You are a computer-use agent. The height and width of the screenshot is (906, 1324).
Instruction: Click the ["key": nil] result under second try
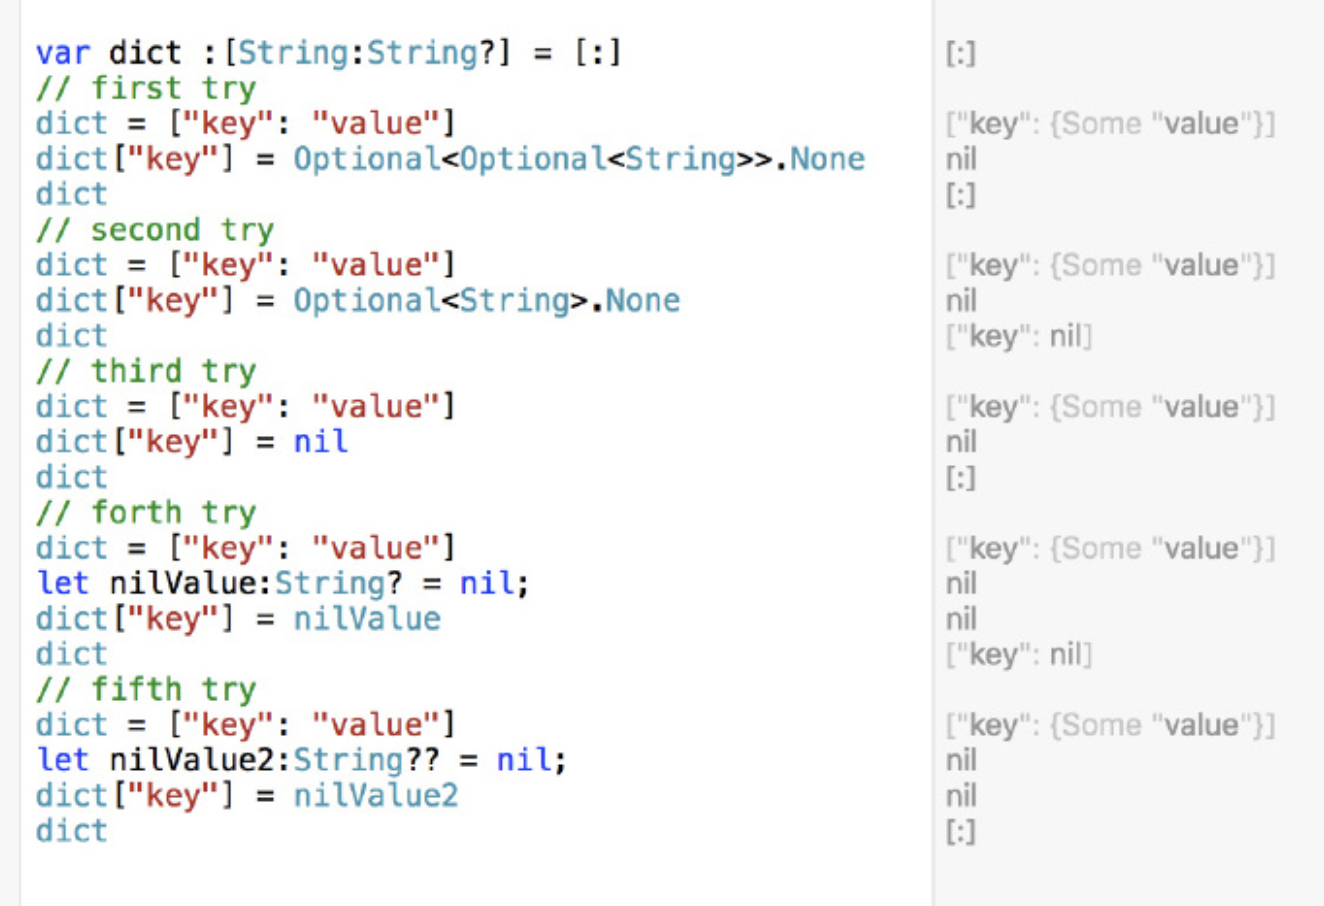tap(1019, 336)
